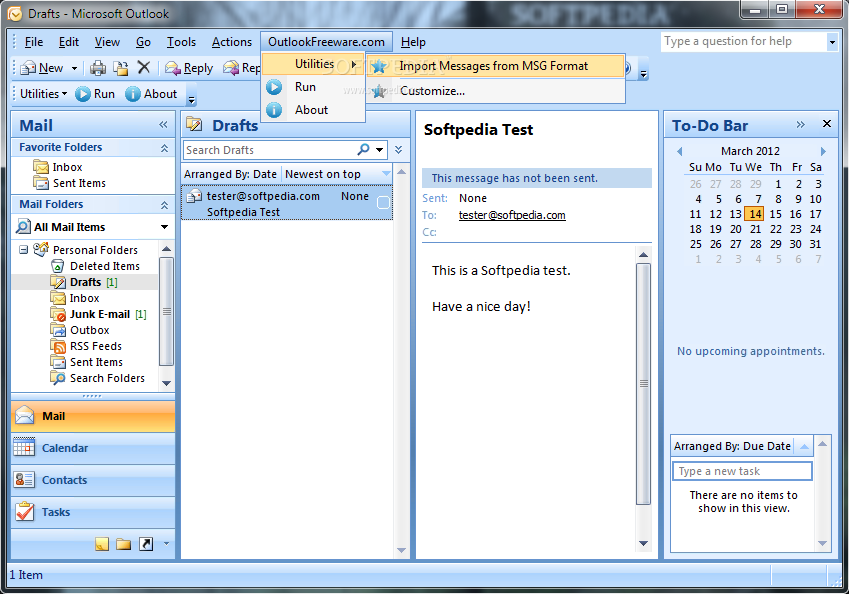Click the Reply toolbar button
This screenshot has width=849, height=594.
(x=189, y=68)
